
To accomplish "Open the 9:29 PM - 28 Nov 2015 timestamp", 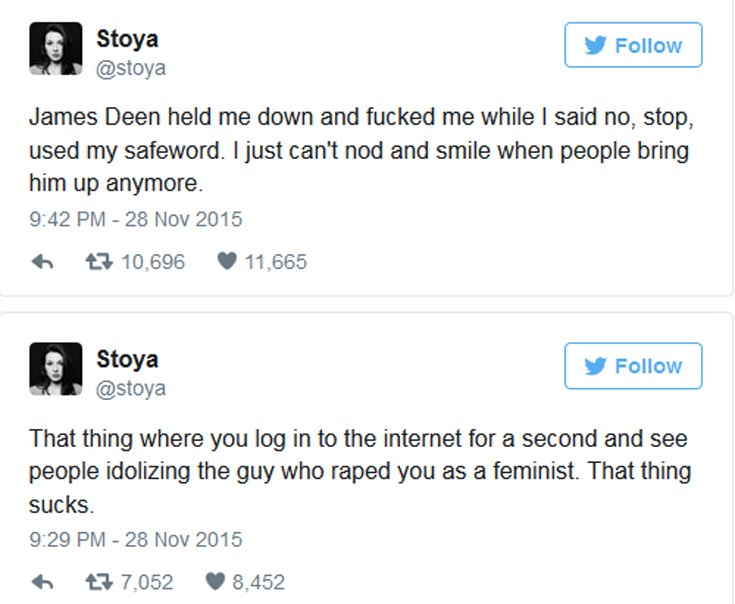I will pyautogui.click(x=135, y=539).
